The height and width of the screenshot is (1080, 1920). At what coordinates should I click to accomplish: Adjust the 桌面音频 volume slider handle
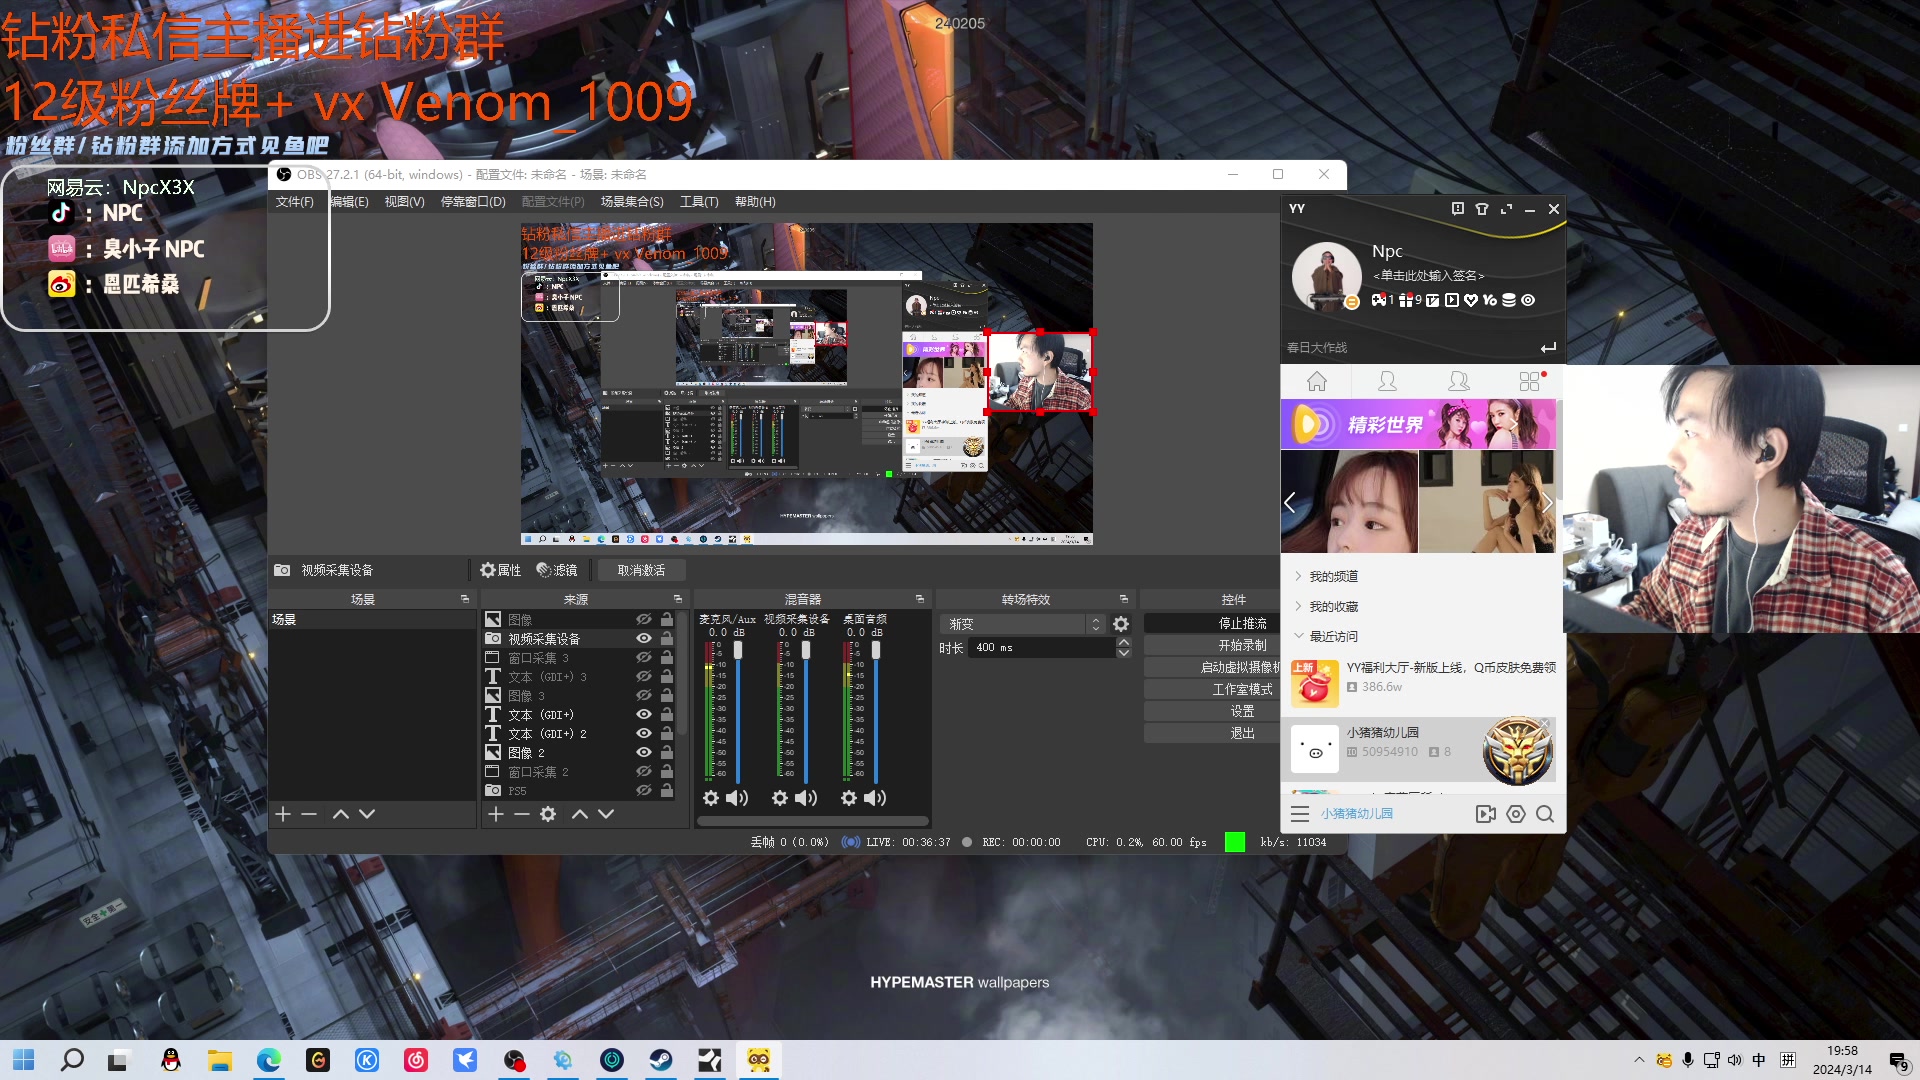(876, 650)
